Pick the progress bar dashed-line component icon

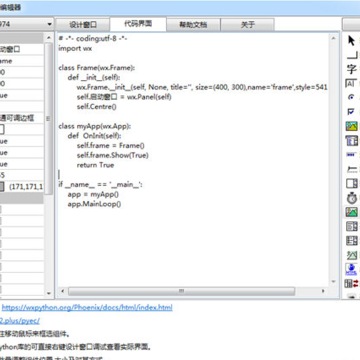351,155
